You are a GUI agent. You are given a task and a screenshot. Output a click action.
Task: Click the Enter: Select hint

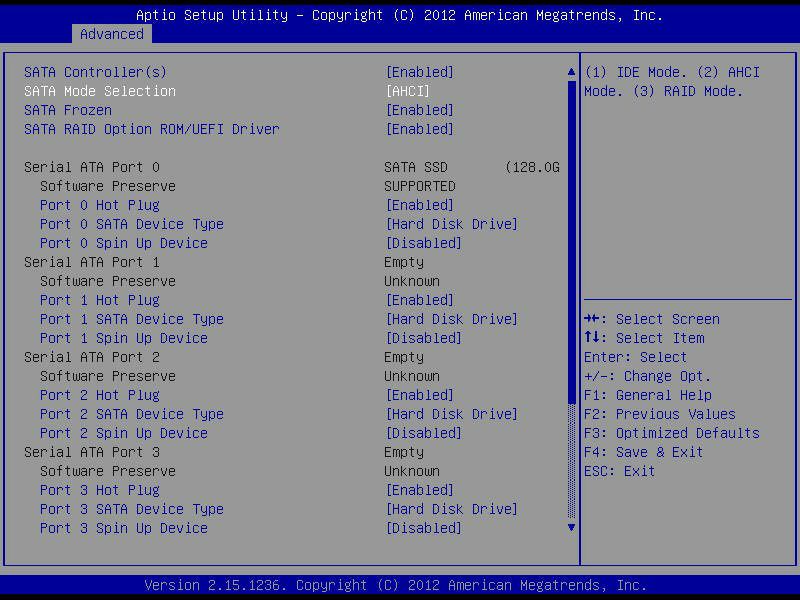point(636,357)
